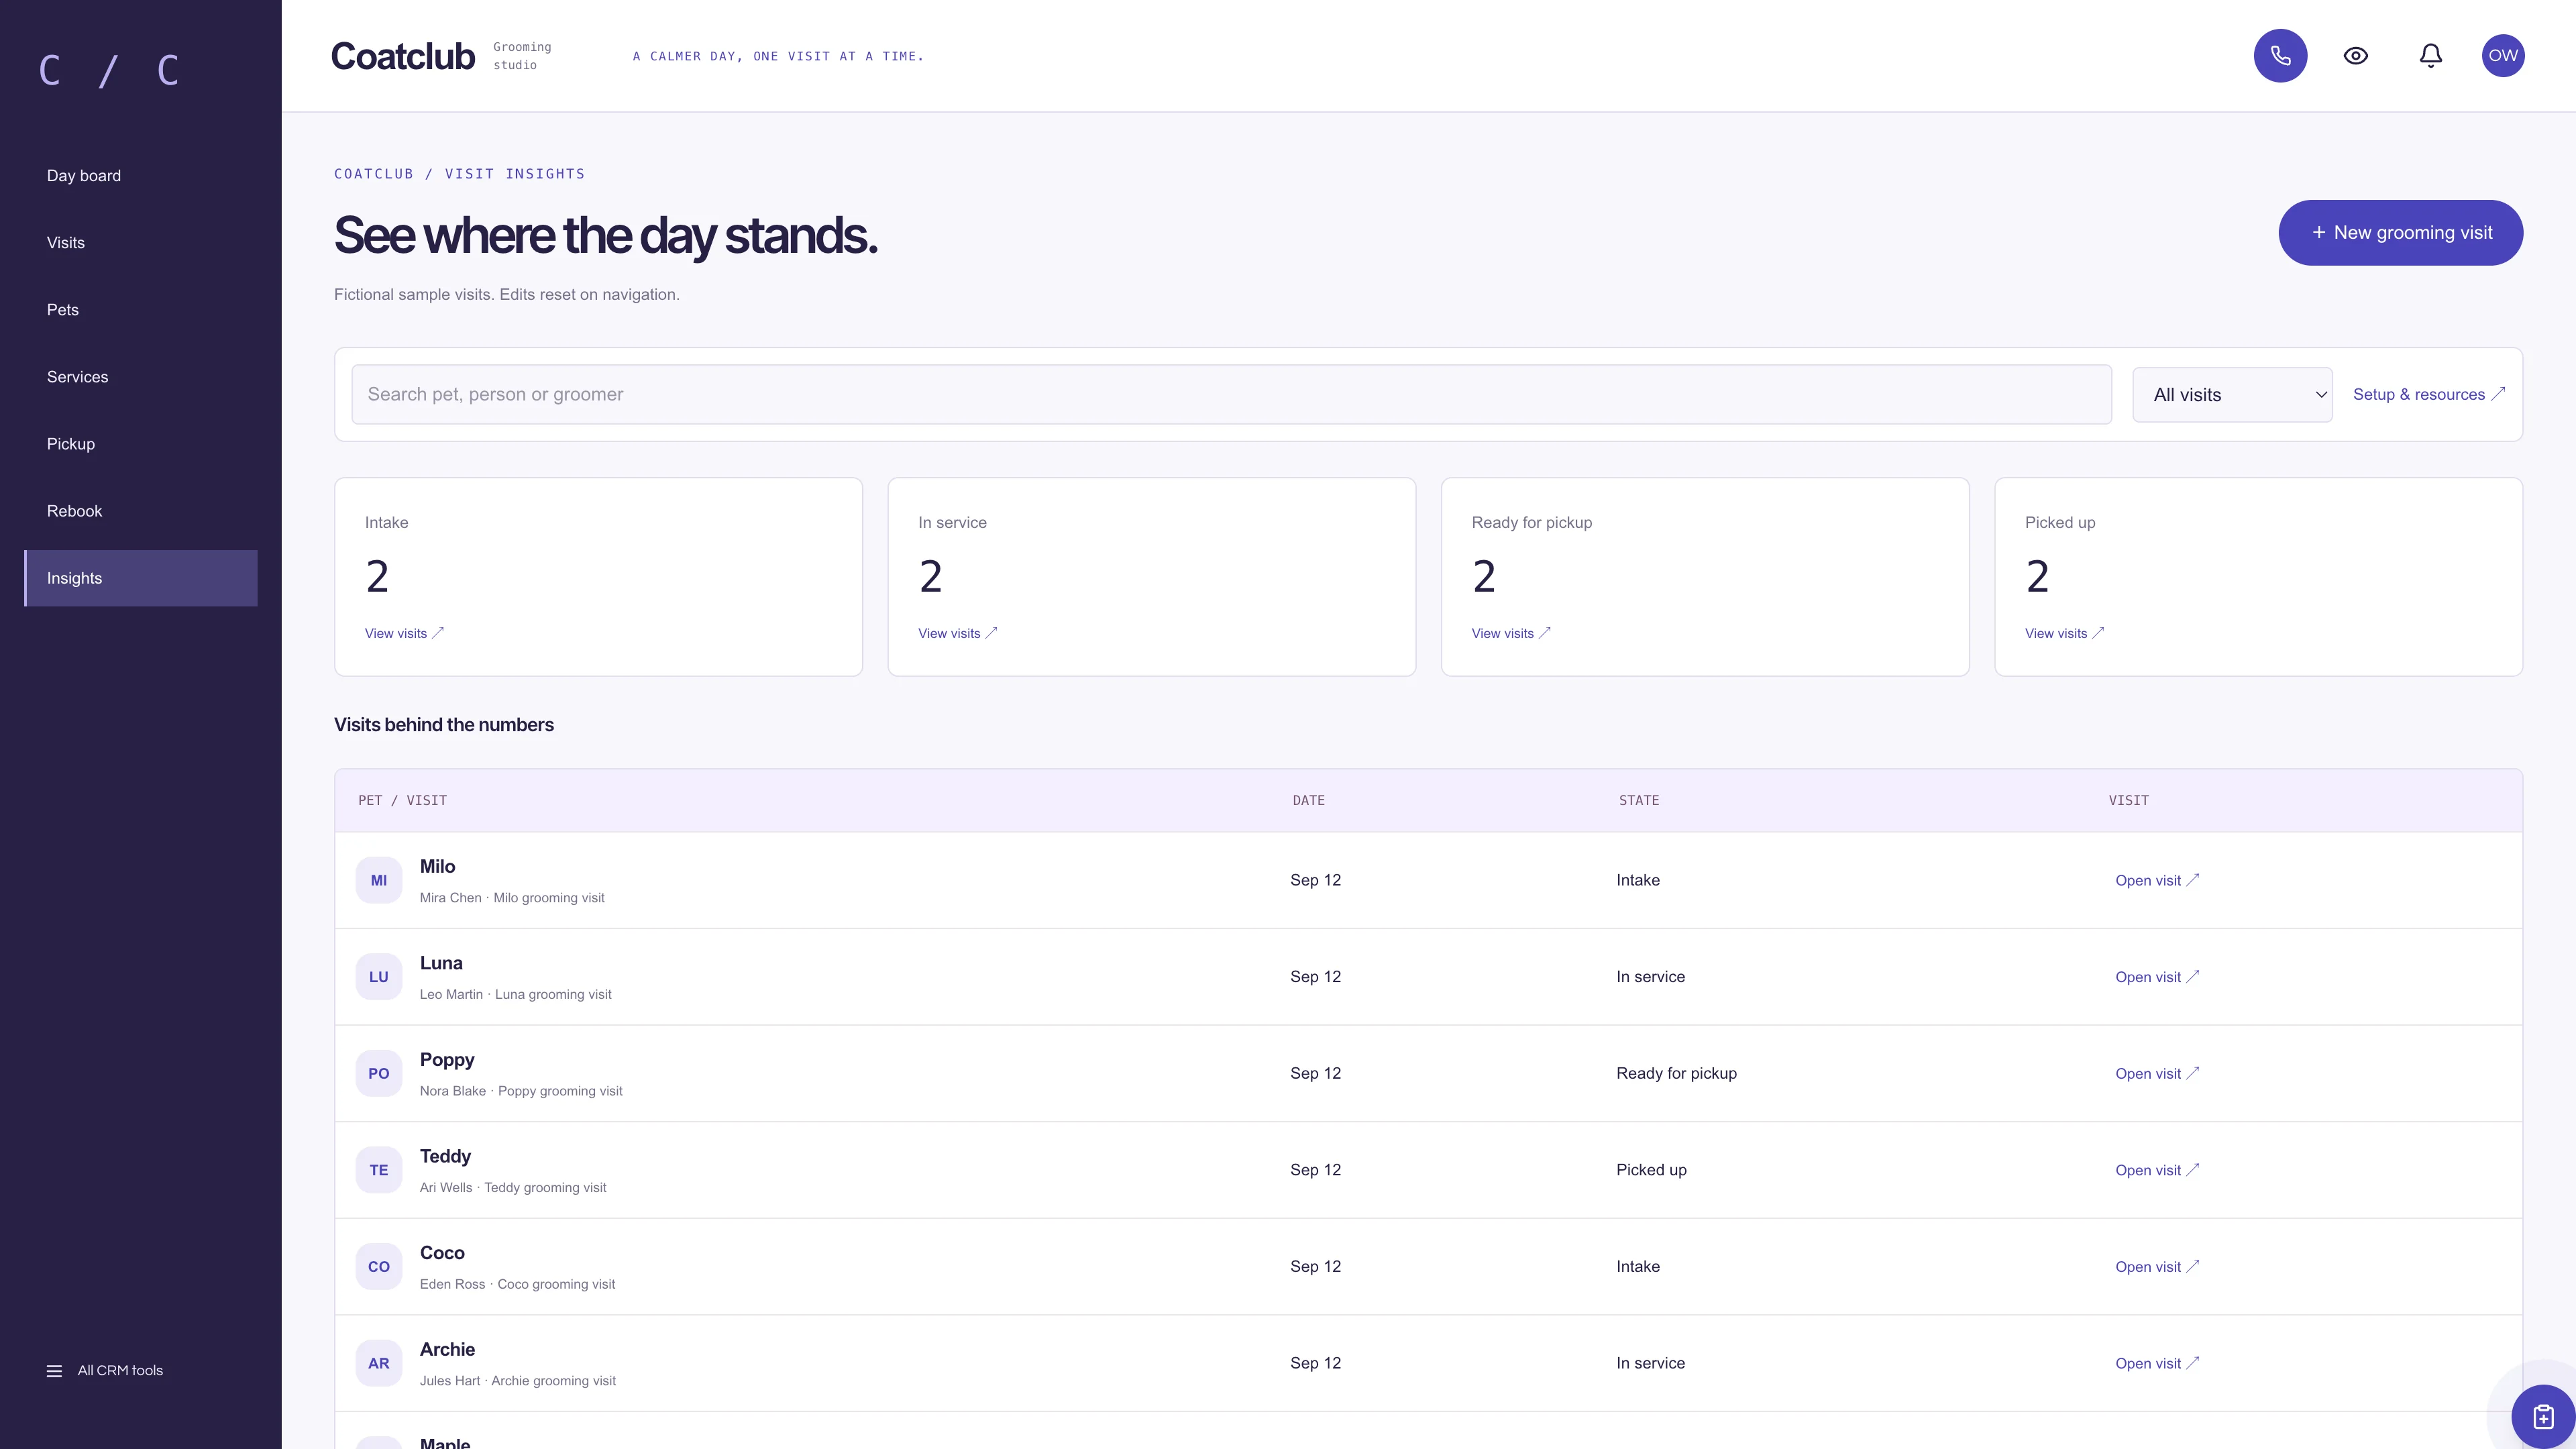Open visit for Luna
This screenshot has height=1449, width=2576.
pos(2157,977)
